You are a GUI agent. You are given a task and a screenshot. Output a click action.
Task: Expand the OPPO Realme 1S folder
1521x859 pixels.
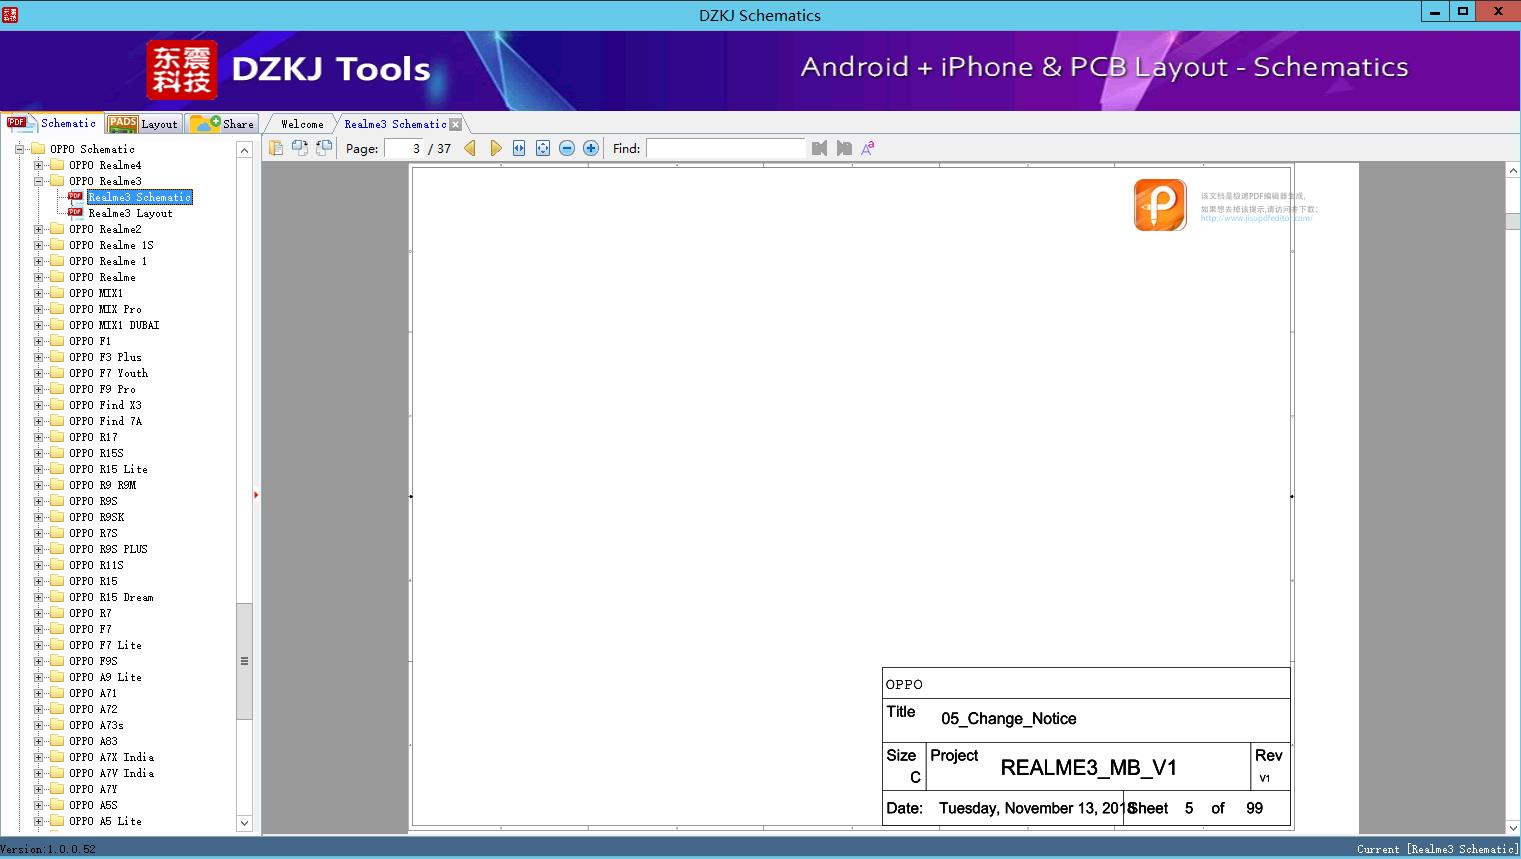coord(38,245)
